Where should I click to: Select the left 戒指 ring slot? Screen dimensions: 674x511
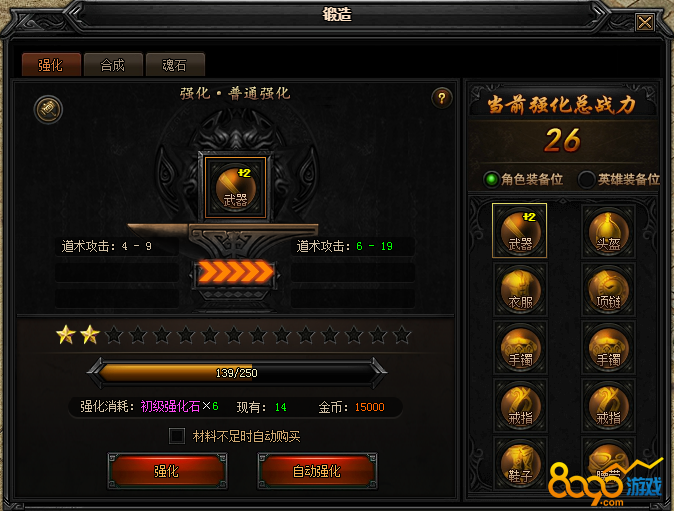520,405
